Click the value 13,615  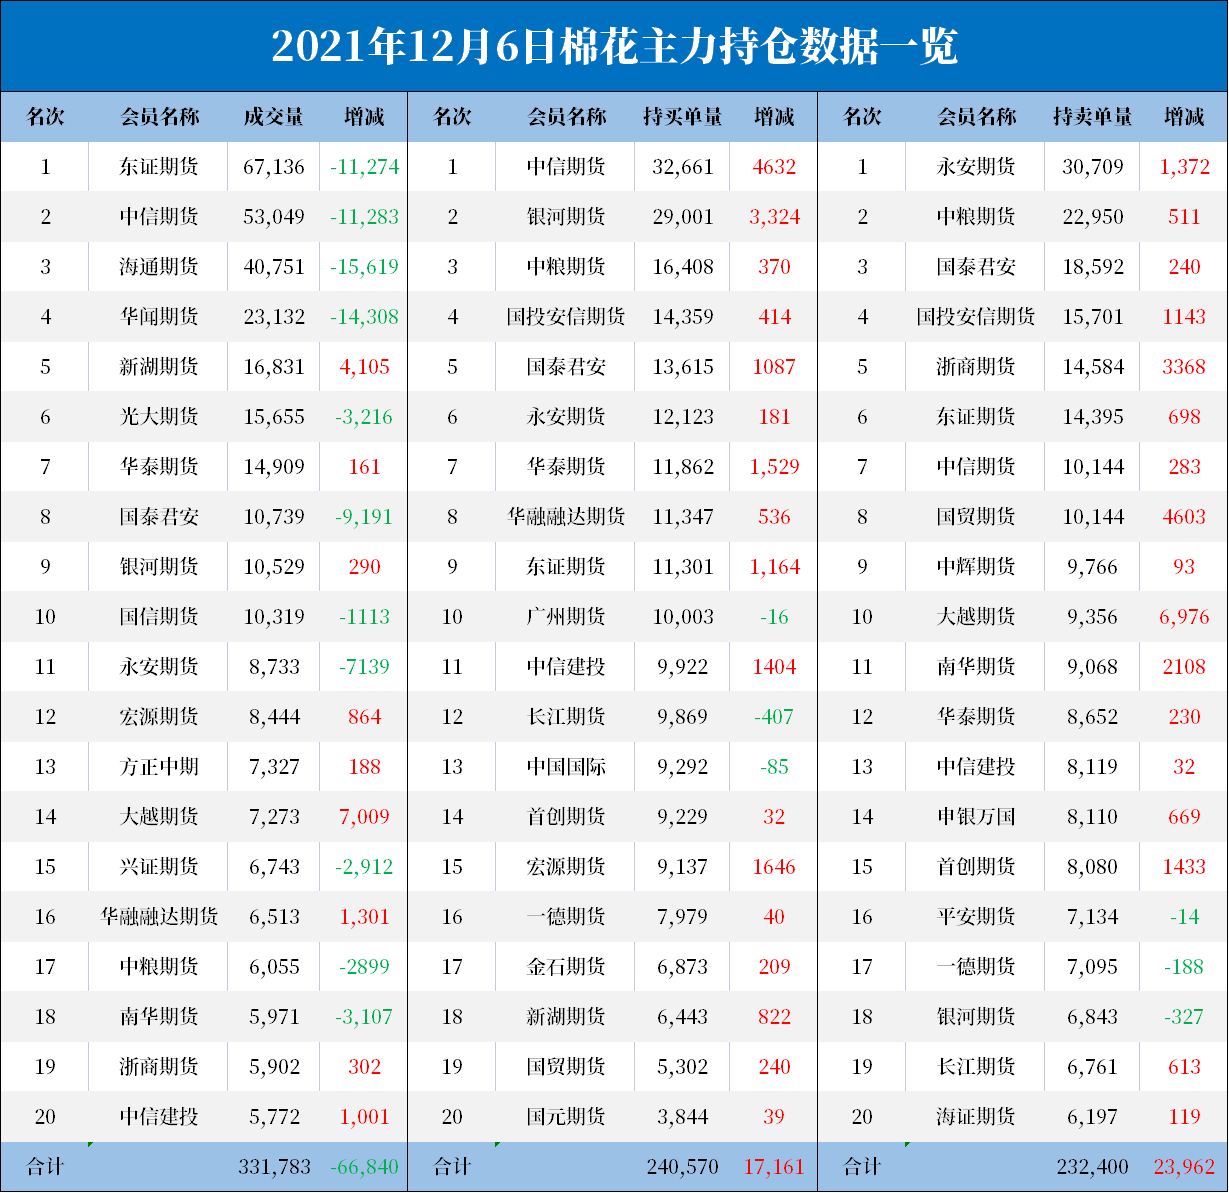point(683,367)
